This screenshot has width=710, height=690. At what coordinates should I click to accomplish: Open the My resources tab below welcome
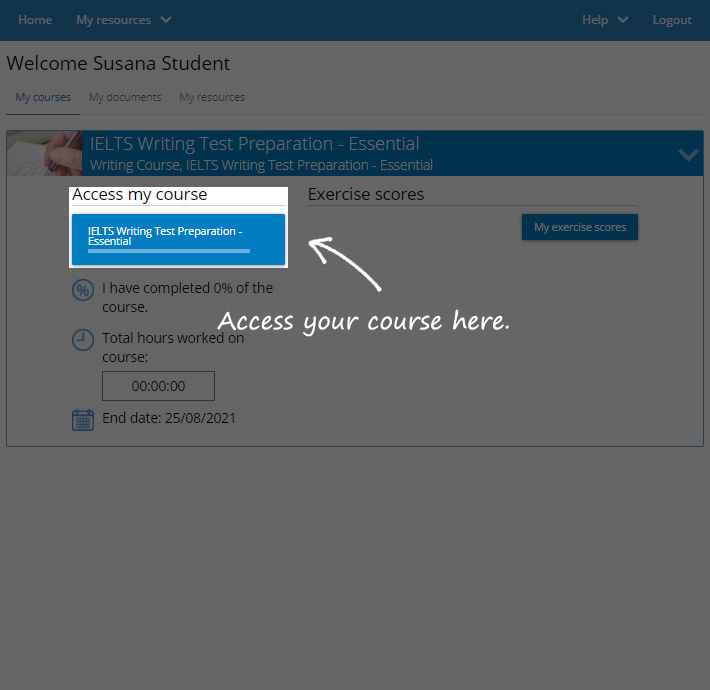[x=212, y=97]
